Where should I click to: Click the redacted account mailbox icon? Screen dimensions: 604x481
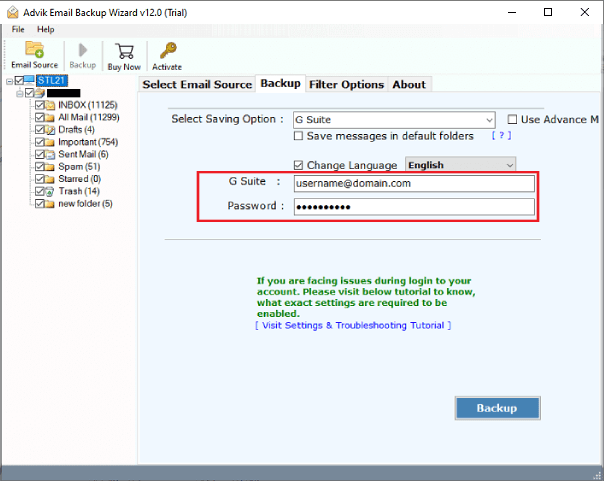click(x=40, y=93)
